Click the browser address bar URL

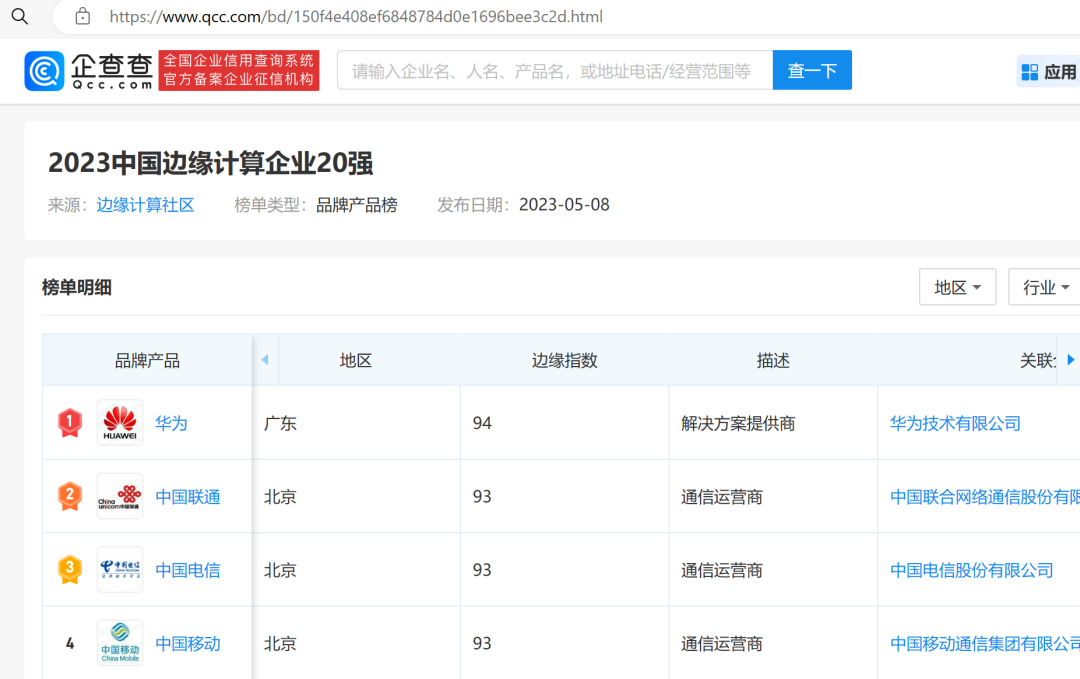tap(356, 17)
